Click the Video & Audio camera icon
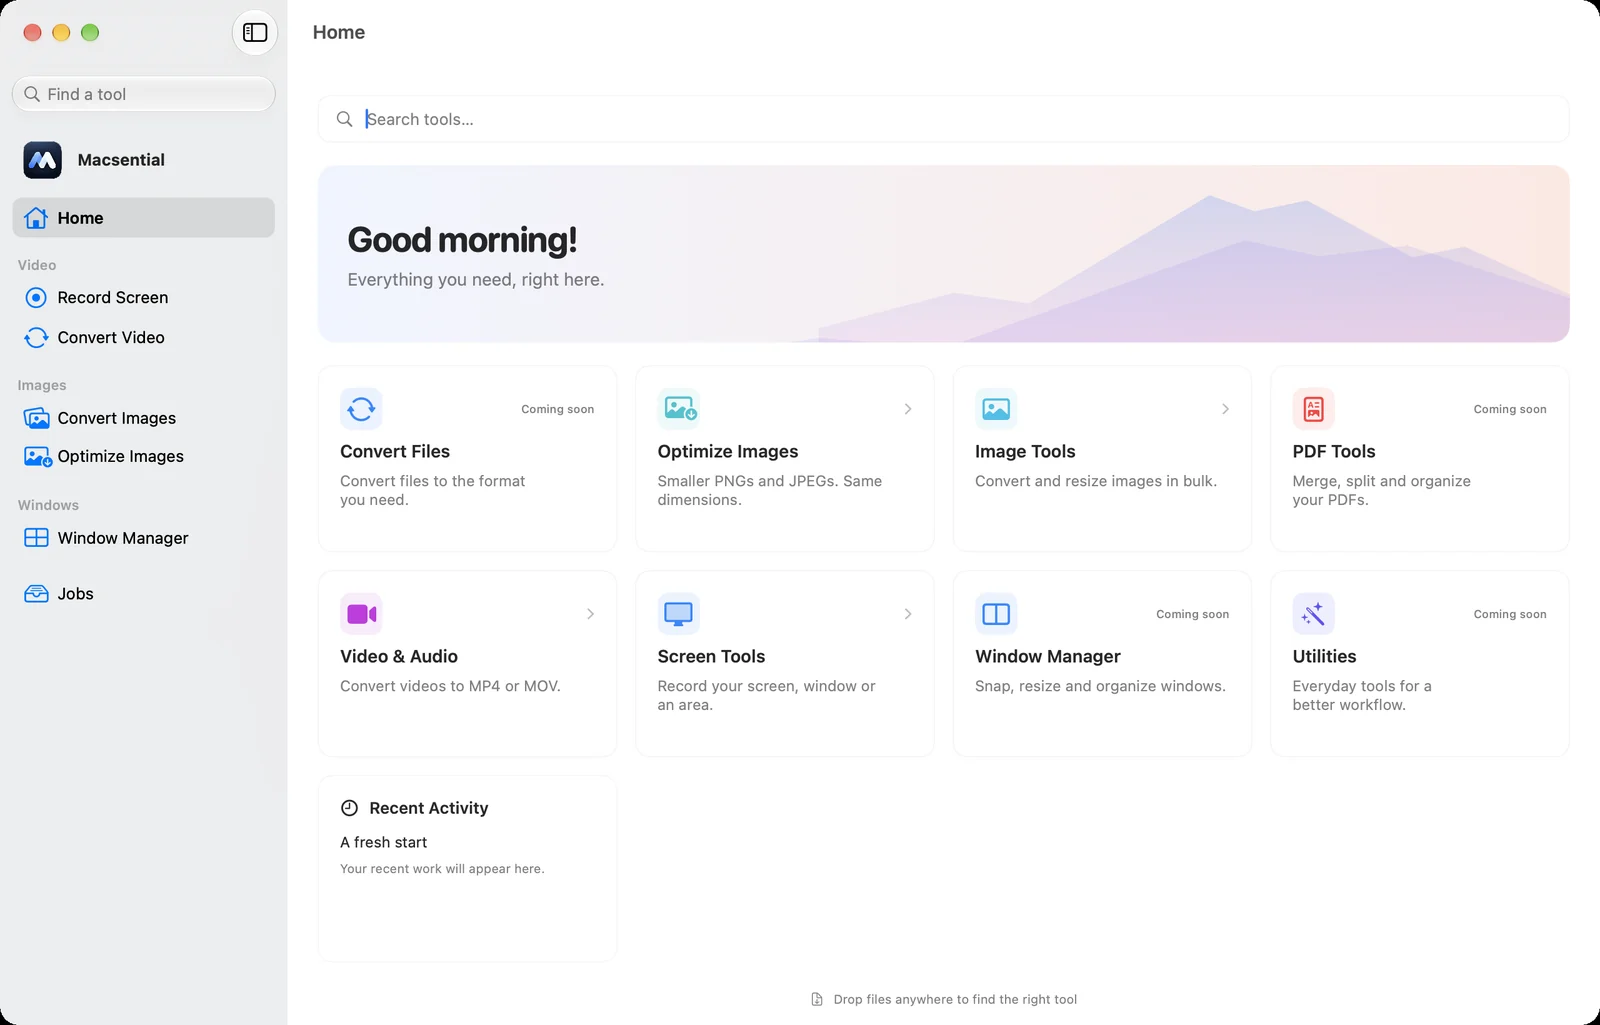Screen dimensions: 1600x1025 (361, 614)
